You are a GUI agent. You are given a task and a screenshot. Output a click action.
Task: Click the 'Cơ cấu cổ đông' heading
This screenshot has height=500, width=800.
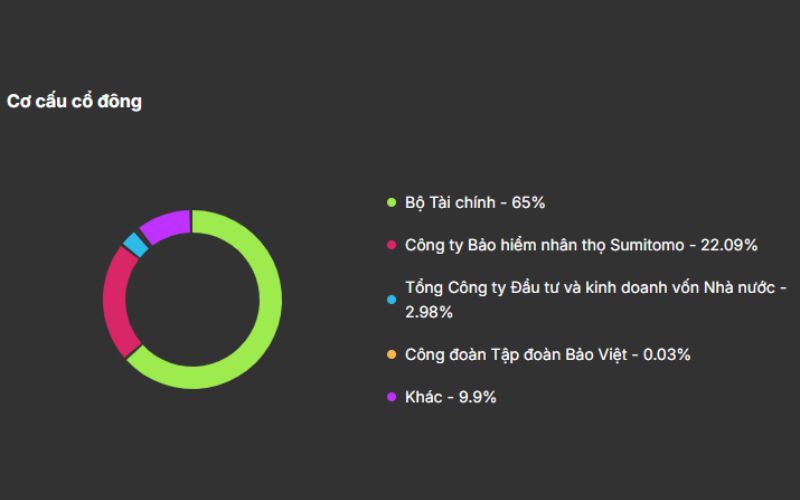(74, 101)
